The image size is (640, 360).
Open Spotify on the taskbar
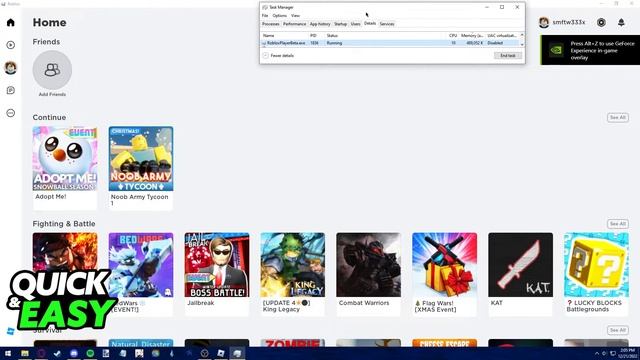[90, 353]
